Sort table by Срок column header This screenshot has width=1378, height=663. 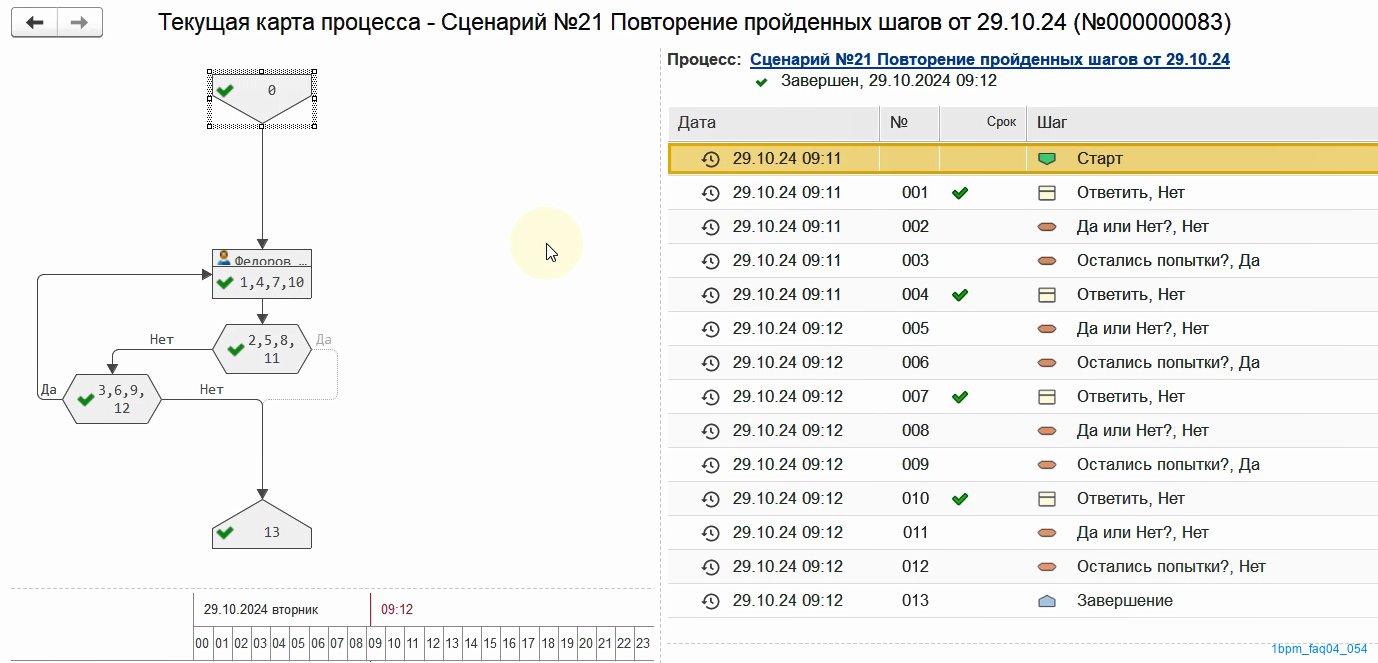[x=983, y=123]
